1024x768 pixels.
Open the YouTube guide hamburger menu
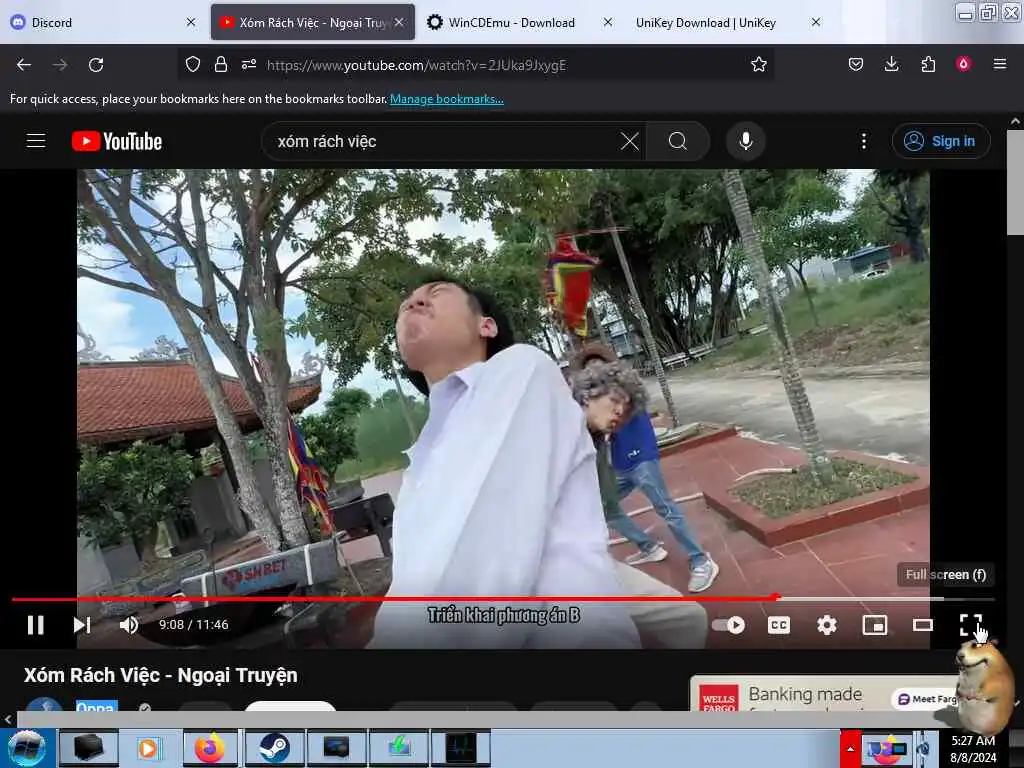tap(36, 140)
